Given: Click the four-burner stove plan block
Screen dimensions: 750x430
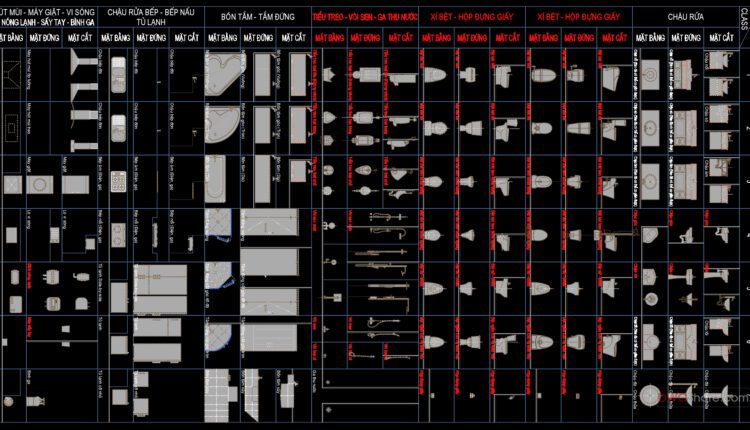Looking at the screenshot, I should point(117,181).
